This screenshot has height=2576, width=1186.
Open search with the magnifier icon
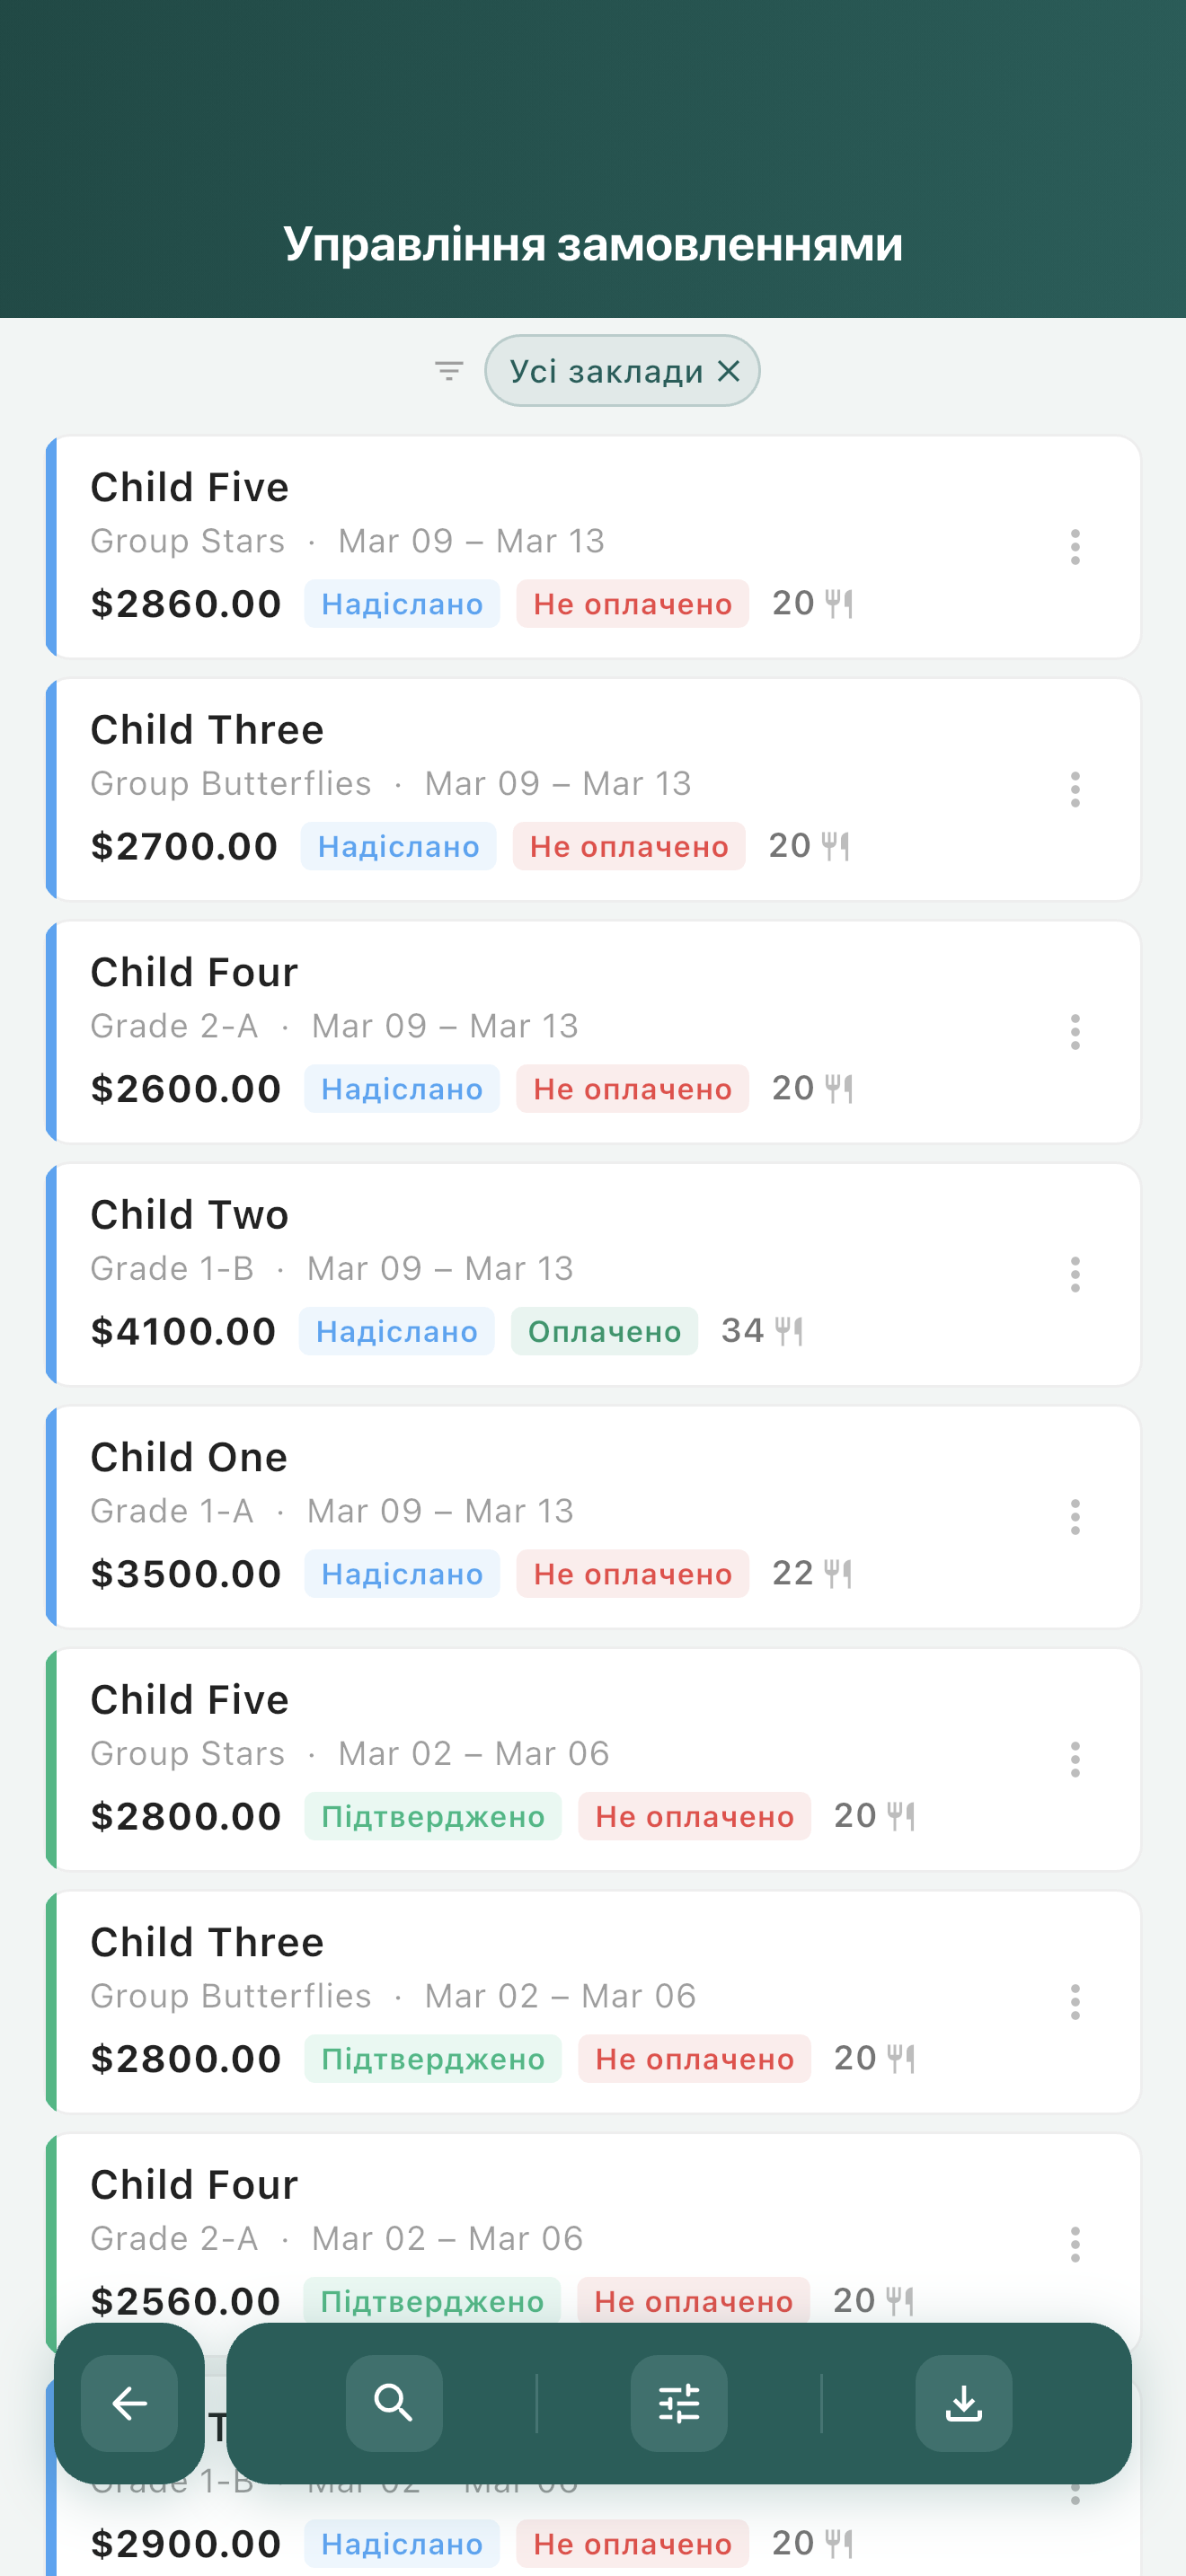click(394, 2402)
